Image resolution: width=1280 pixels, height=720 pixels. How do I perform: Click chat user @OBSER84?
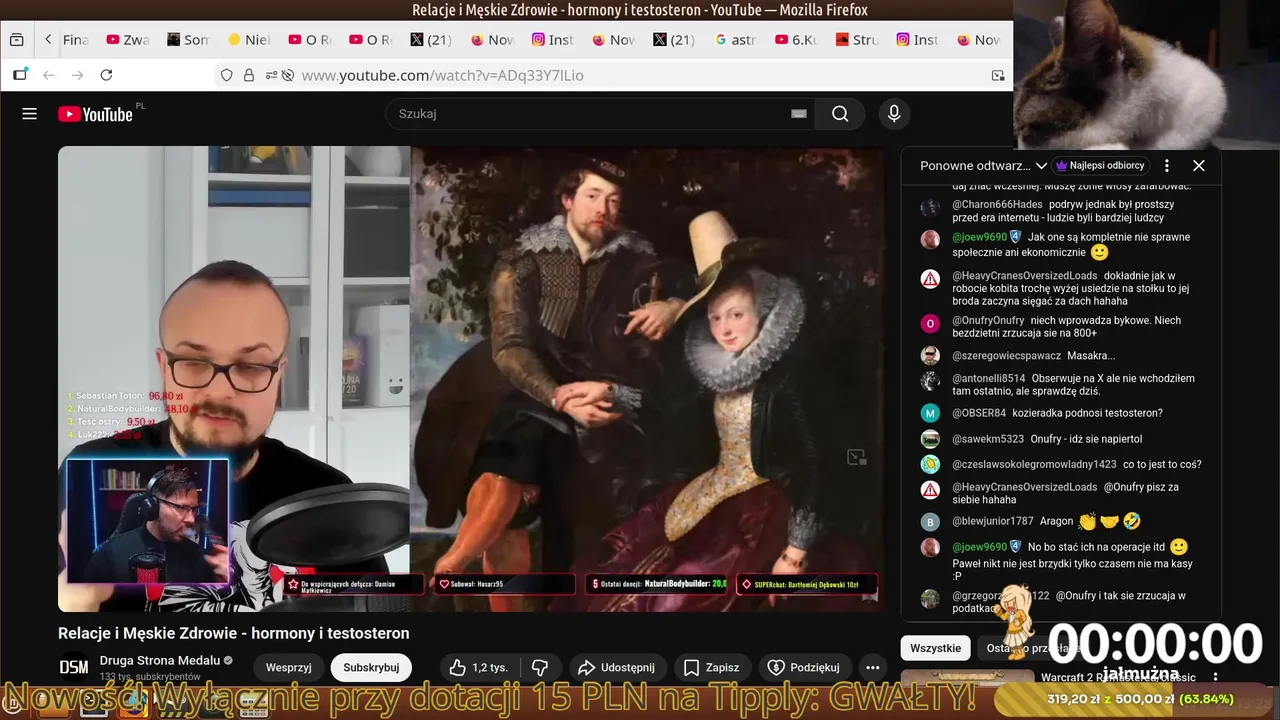(979, 413)
